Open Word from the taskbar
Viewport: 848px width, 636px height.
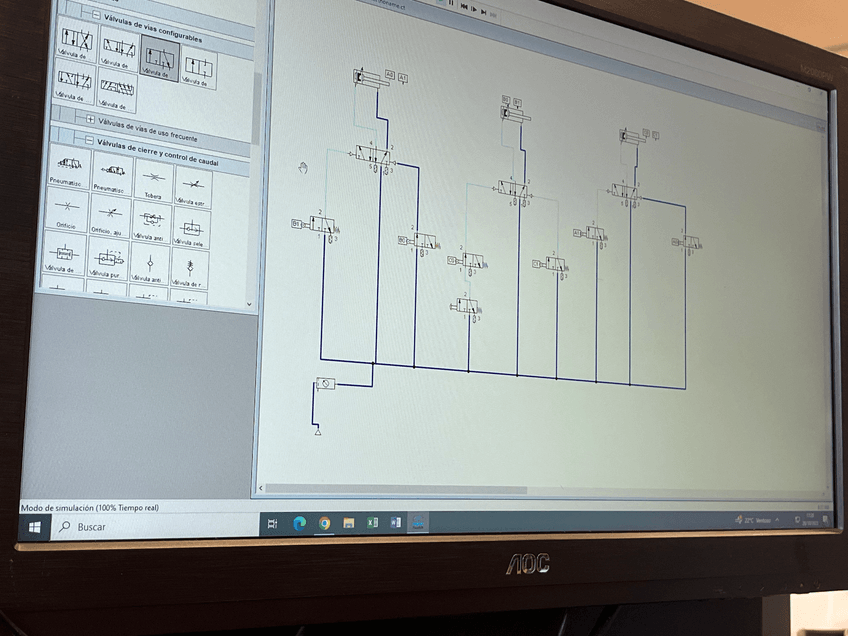(x=395, y=522)
